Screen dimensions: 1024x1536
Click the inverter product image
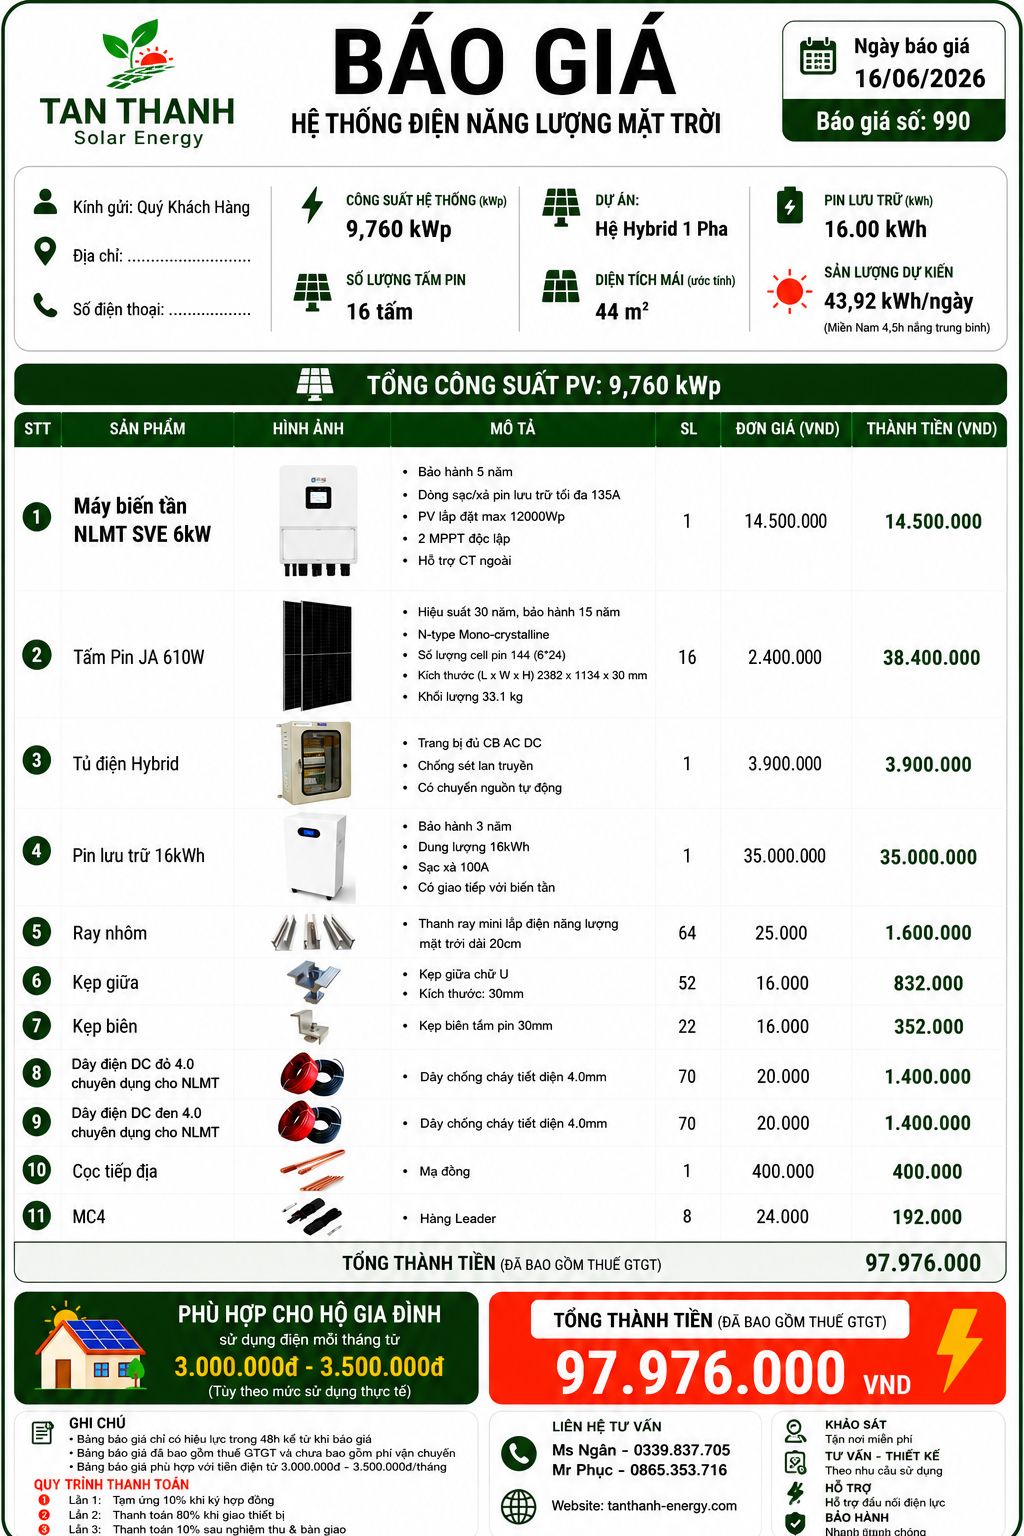(318, 520)
